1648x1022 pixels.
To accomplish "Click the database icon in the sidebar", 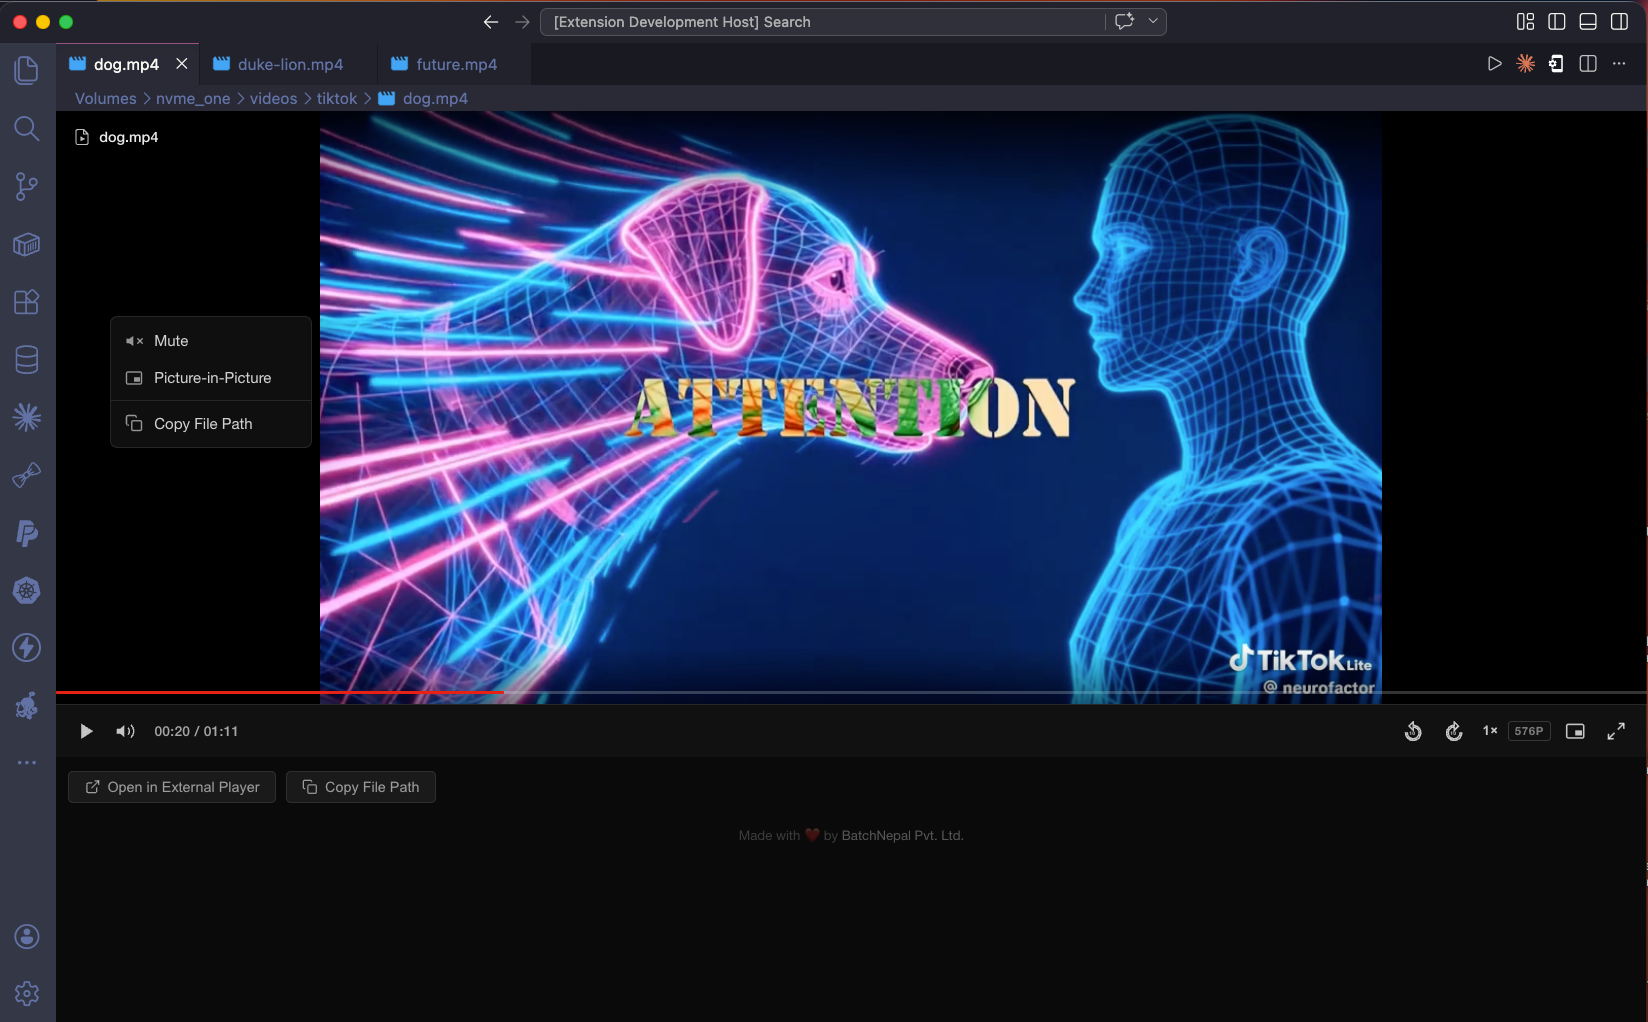I will [26, 359].
